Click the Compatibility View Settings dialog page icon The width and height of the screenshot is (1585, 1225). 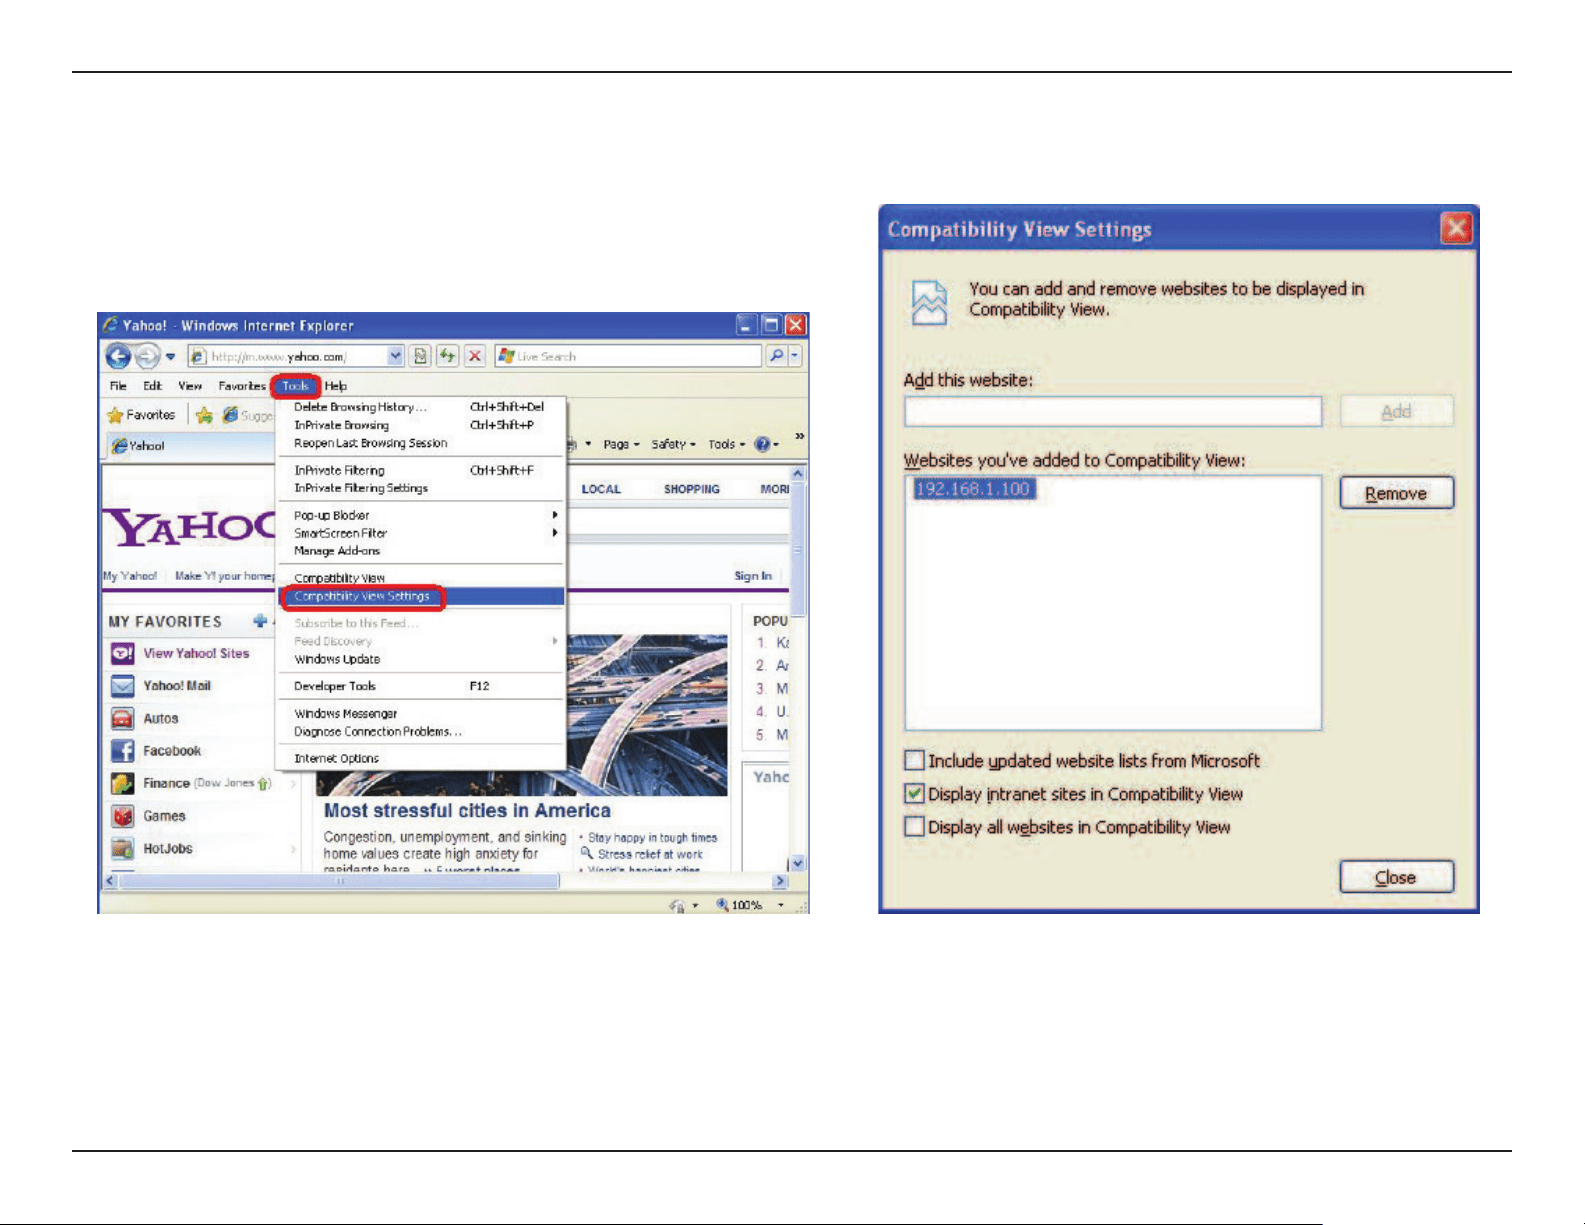pyautogui.click(x=929, y=303)
